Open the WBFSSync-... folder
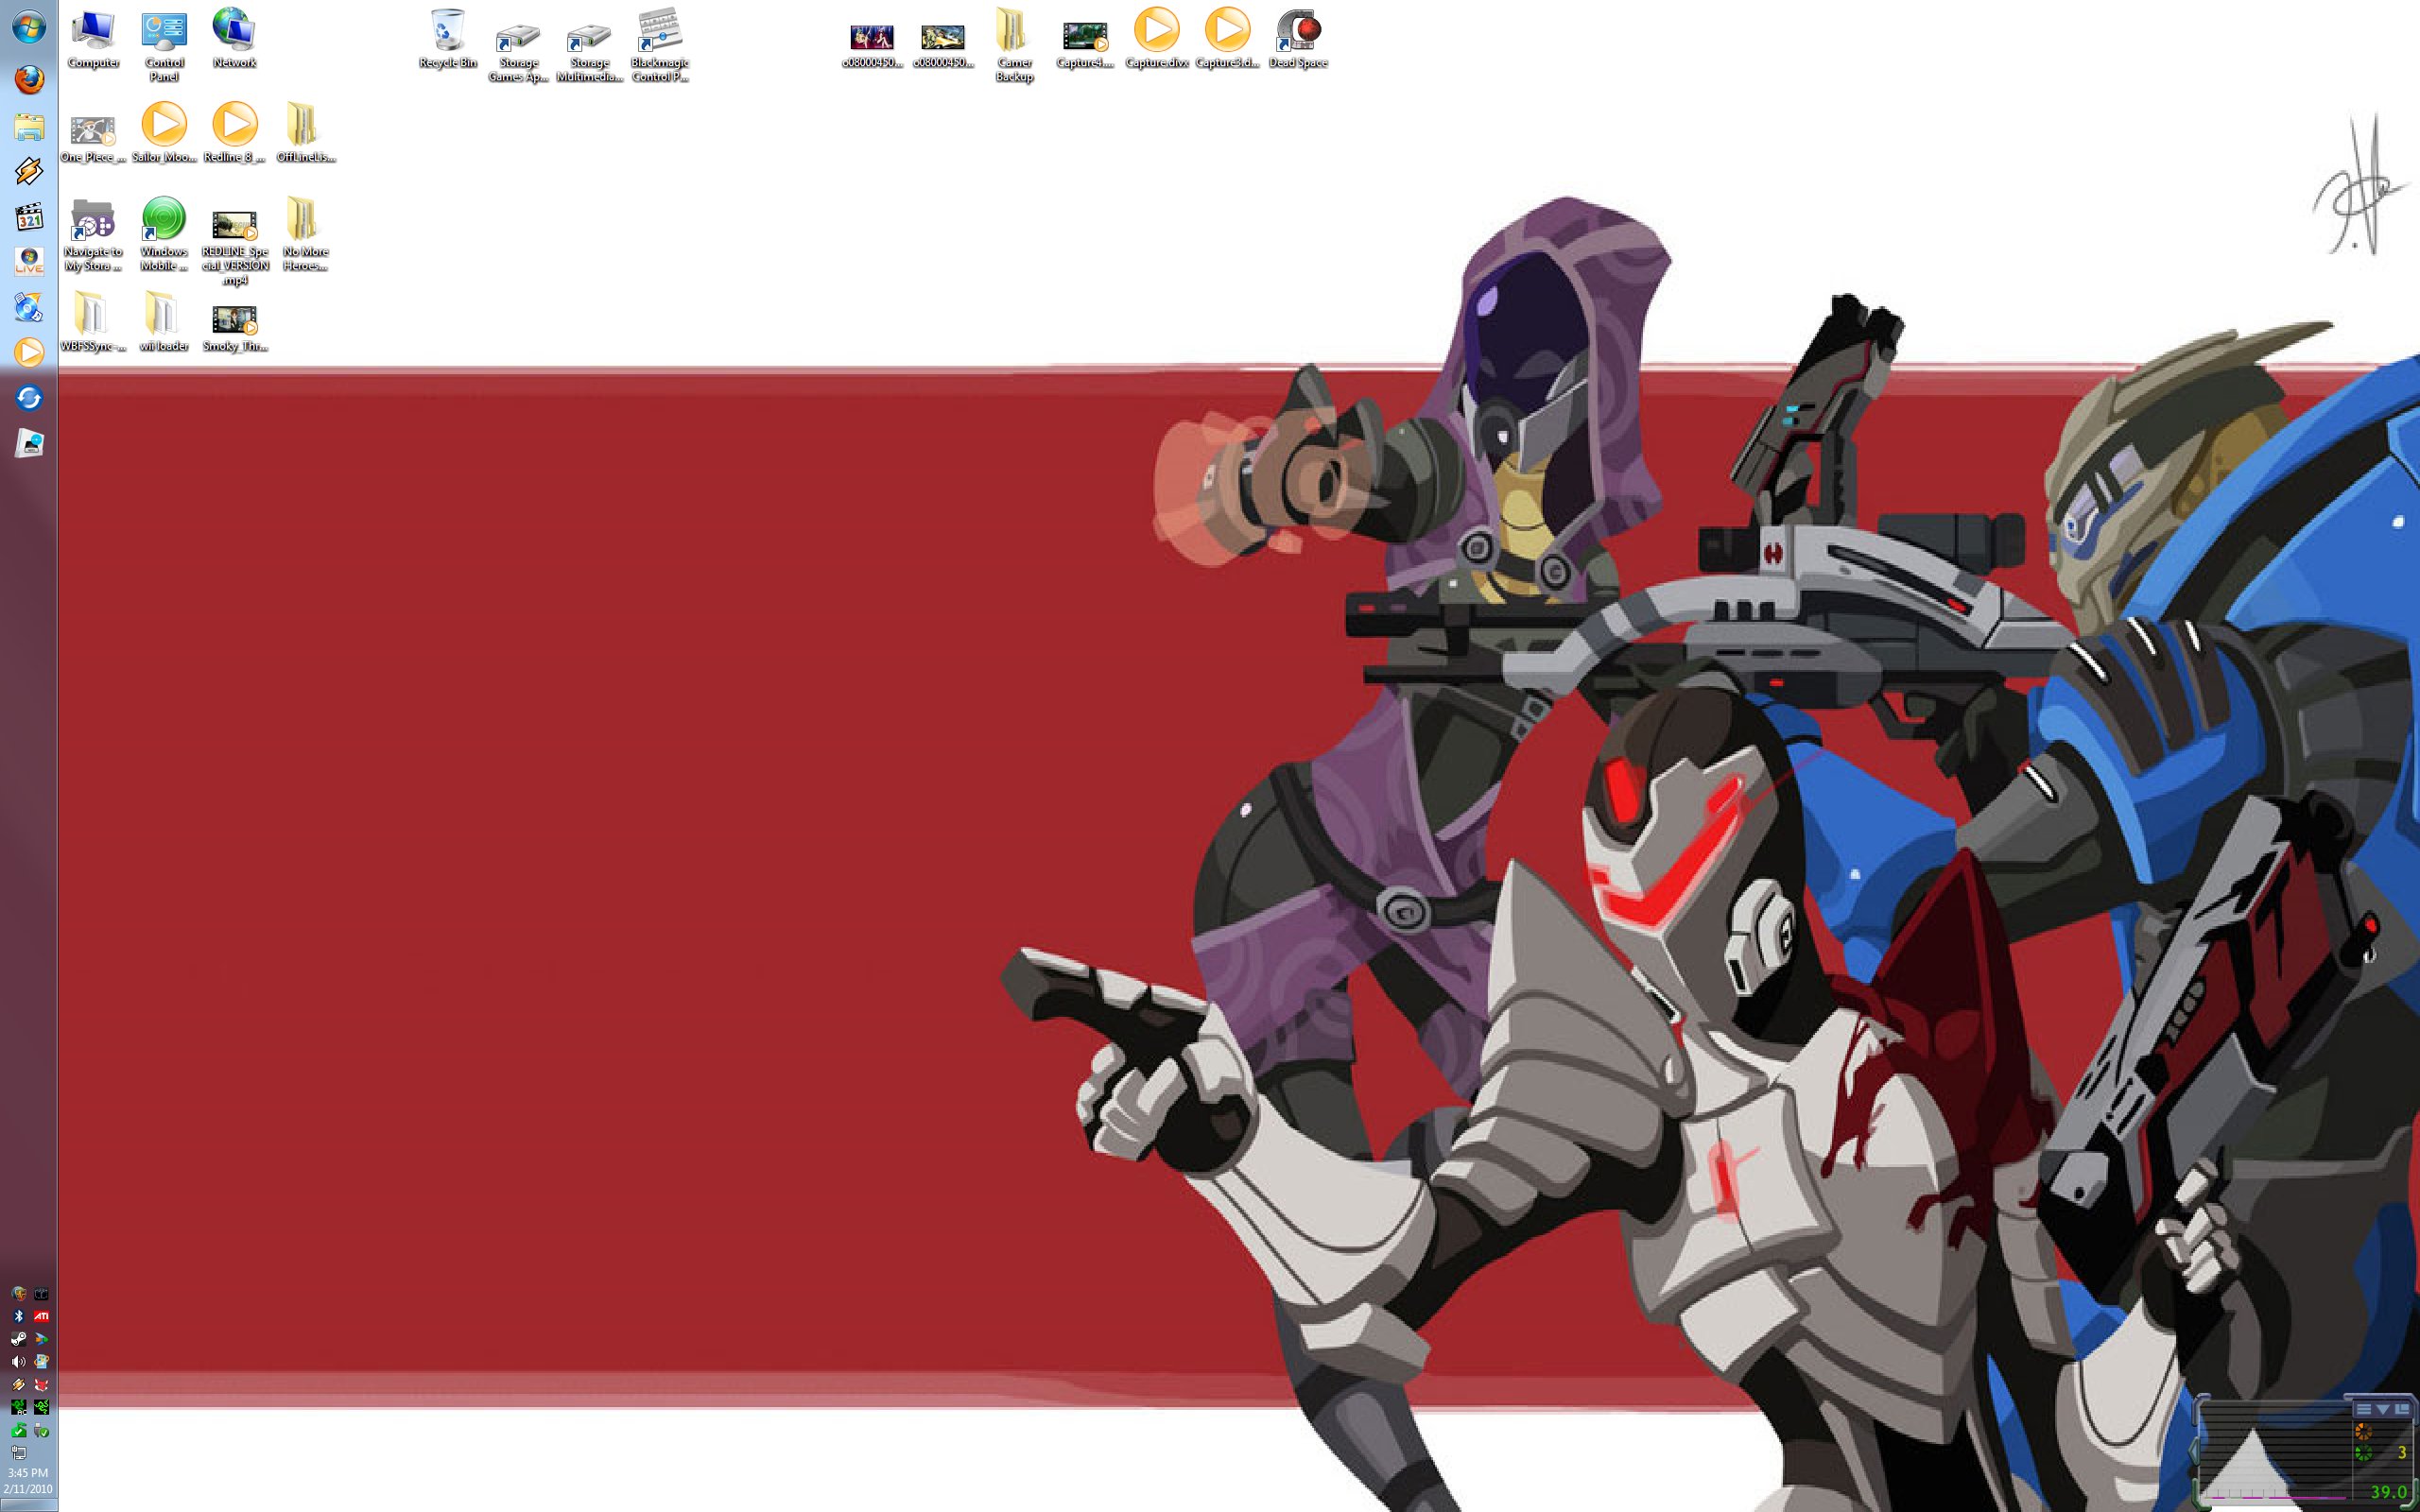This screenshot has width=2420, height=1512. point(93,322)
